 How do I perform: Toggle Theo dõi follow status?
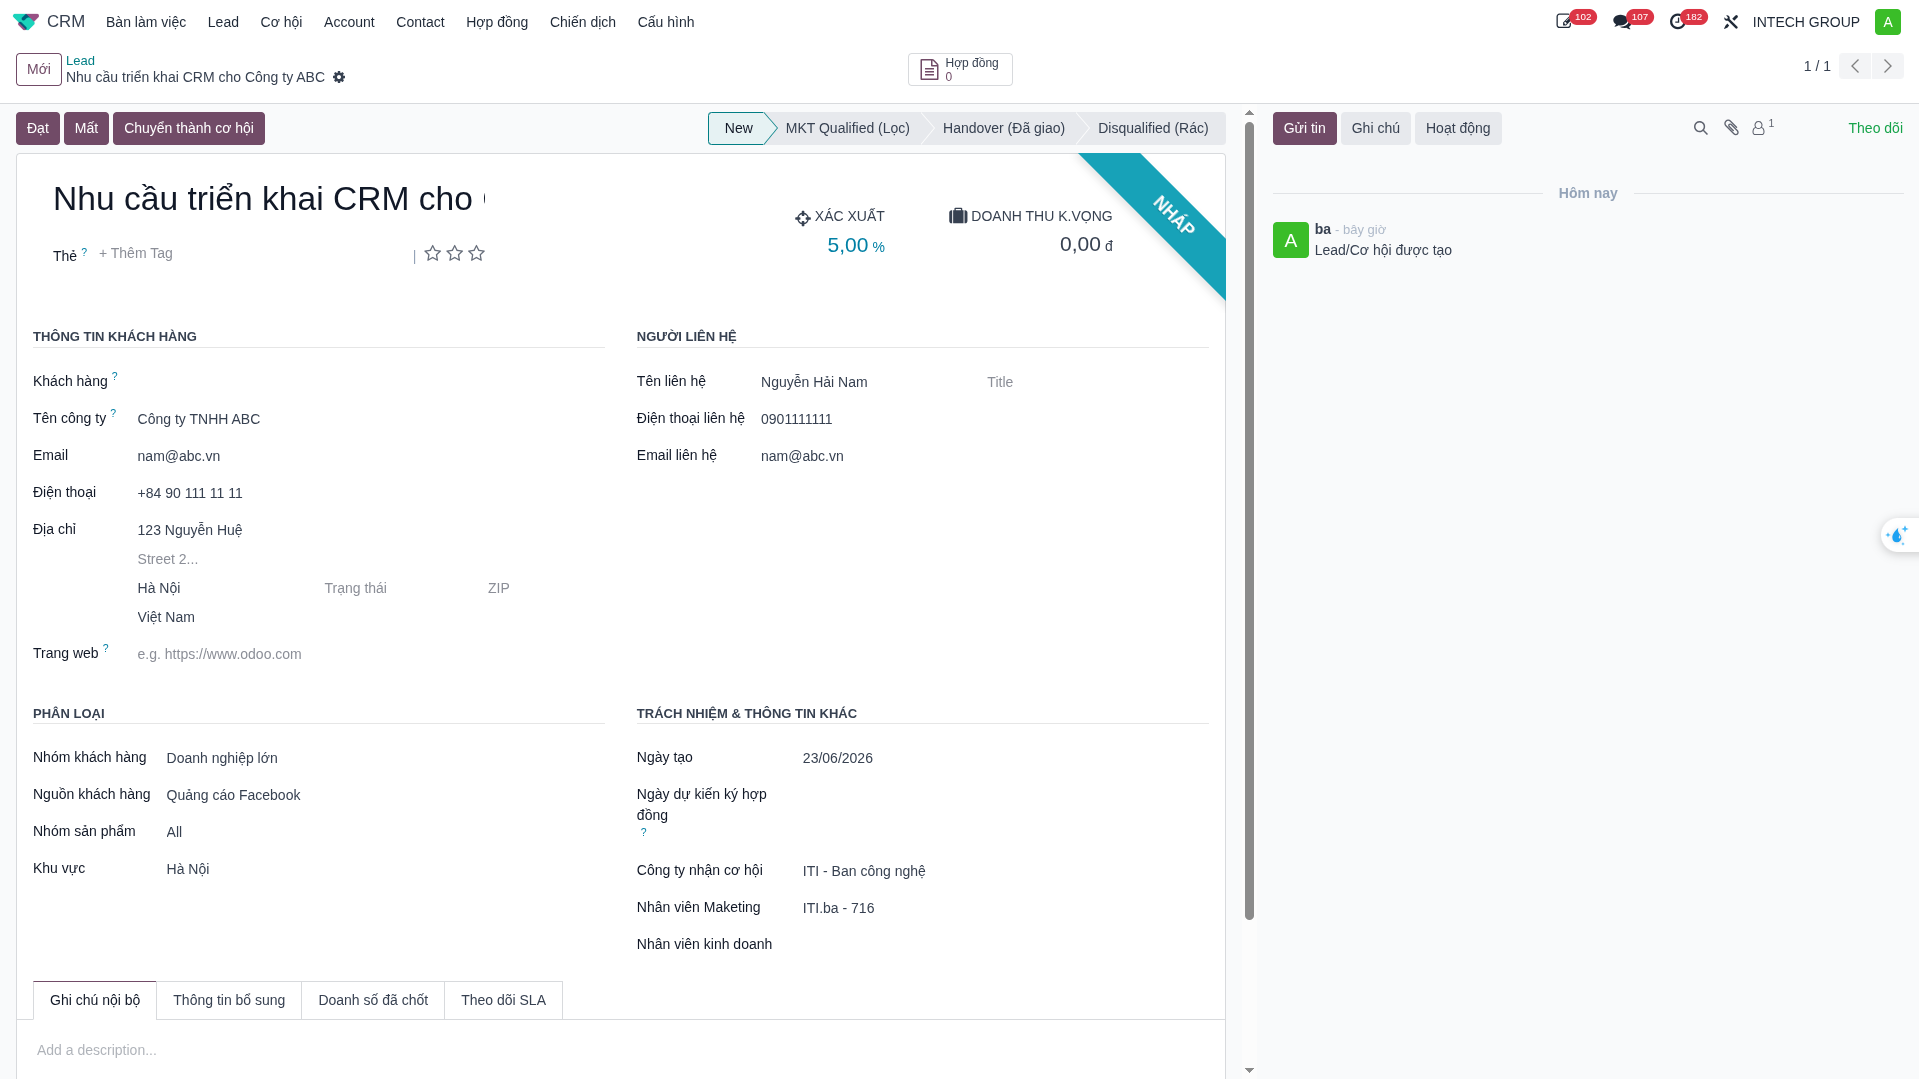click(x=1875, y=128)
